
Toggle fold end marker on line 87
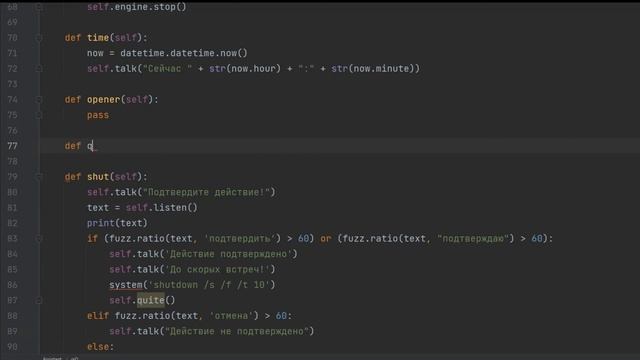click(38, 300)
